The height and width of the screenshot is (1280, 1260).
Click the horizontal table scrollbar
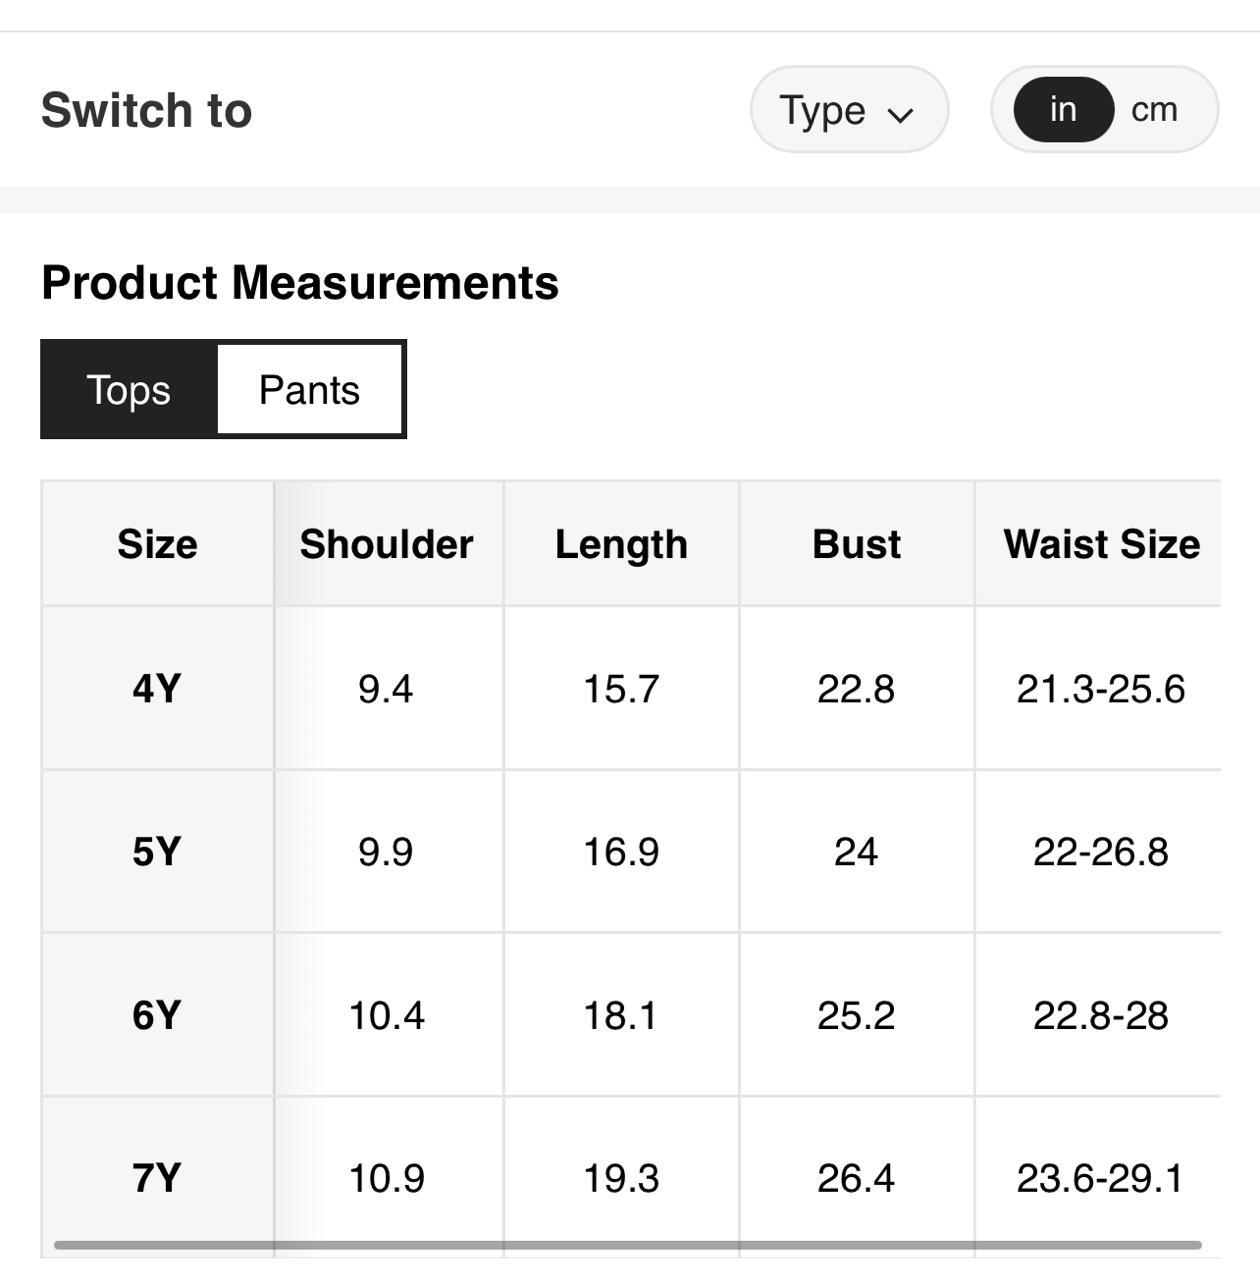pyautogui.click(x=628, y=1245)
